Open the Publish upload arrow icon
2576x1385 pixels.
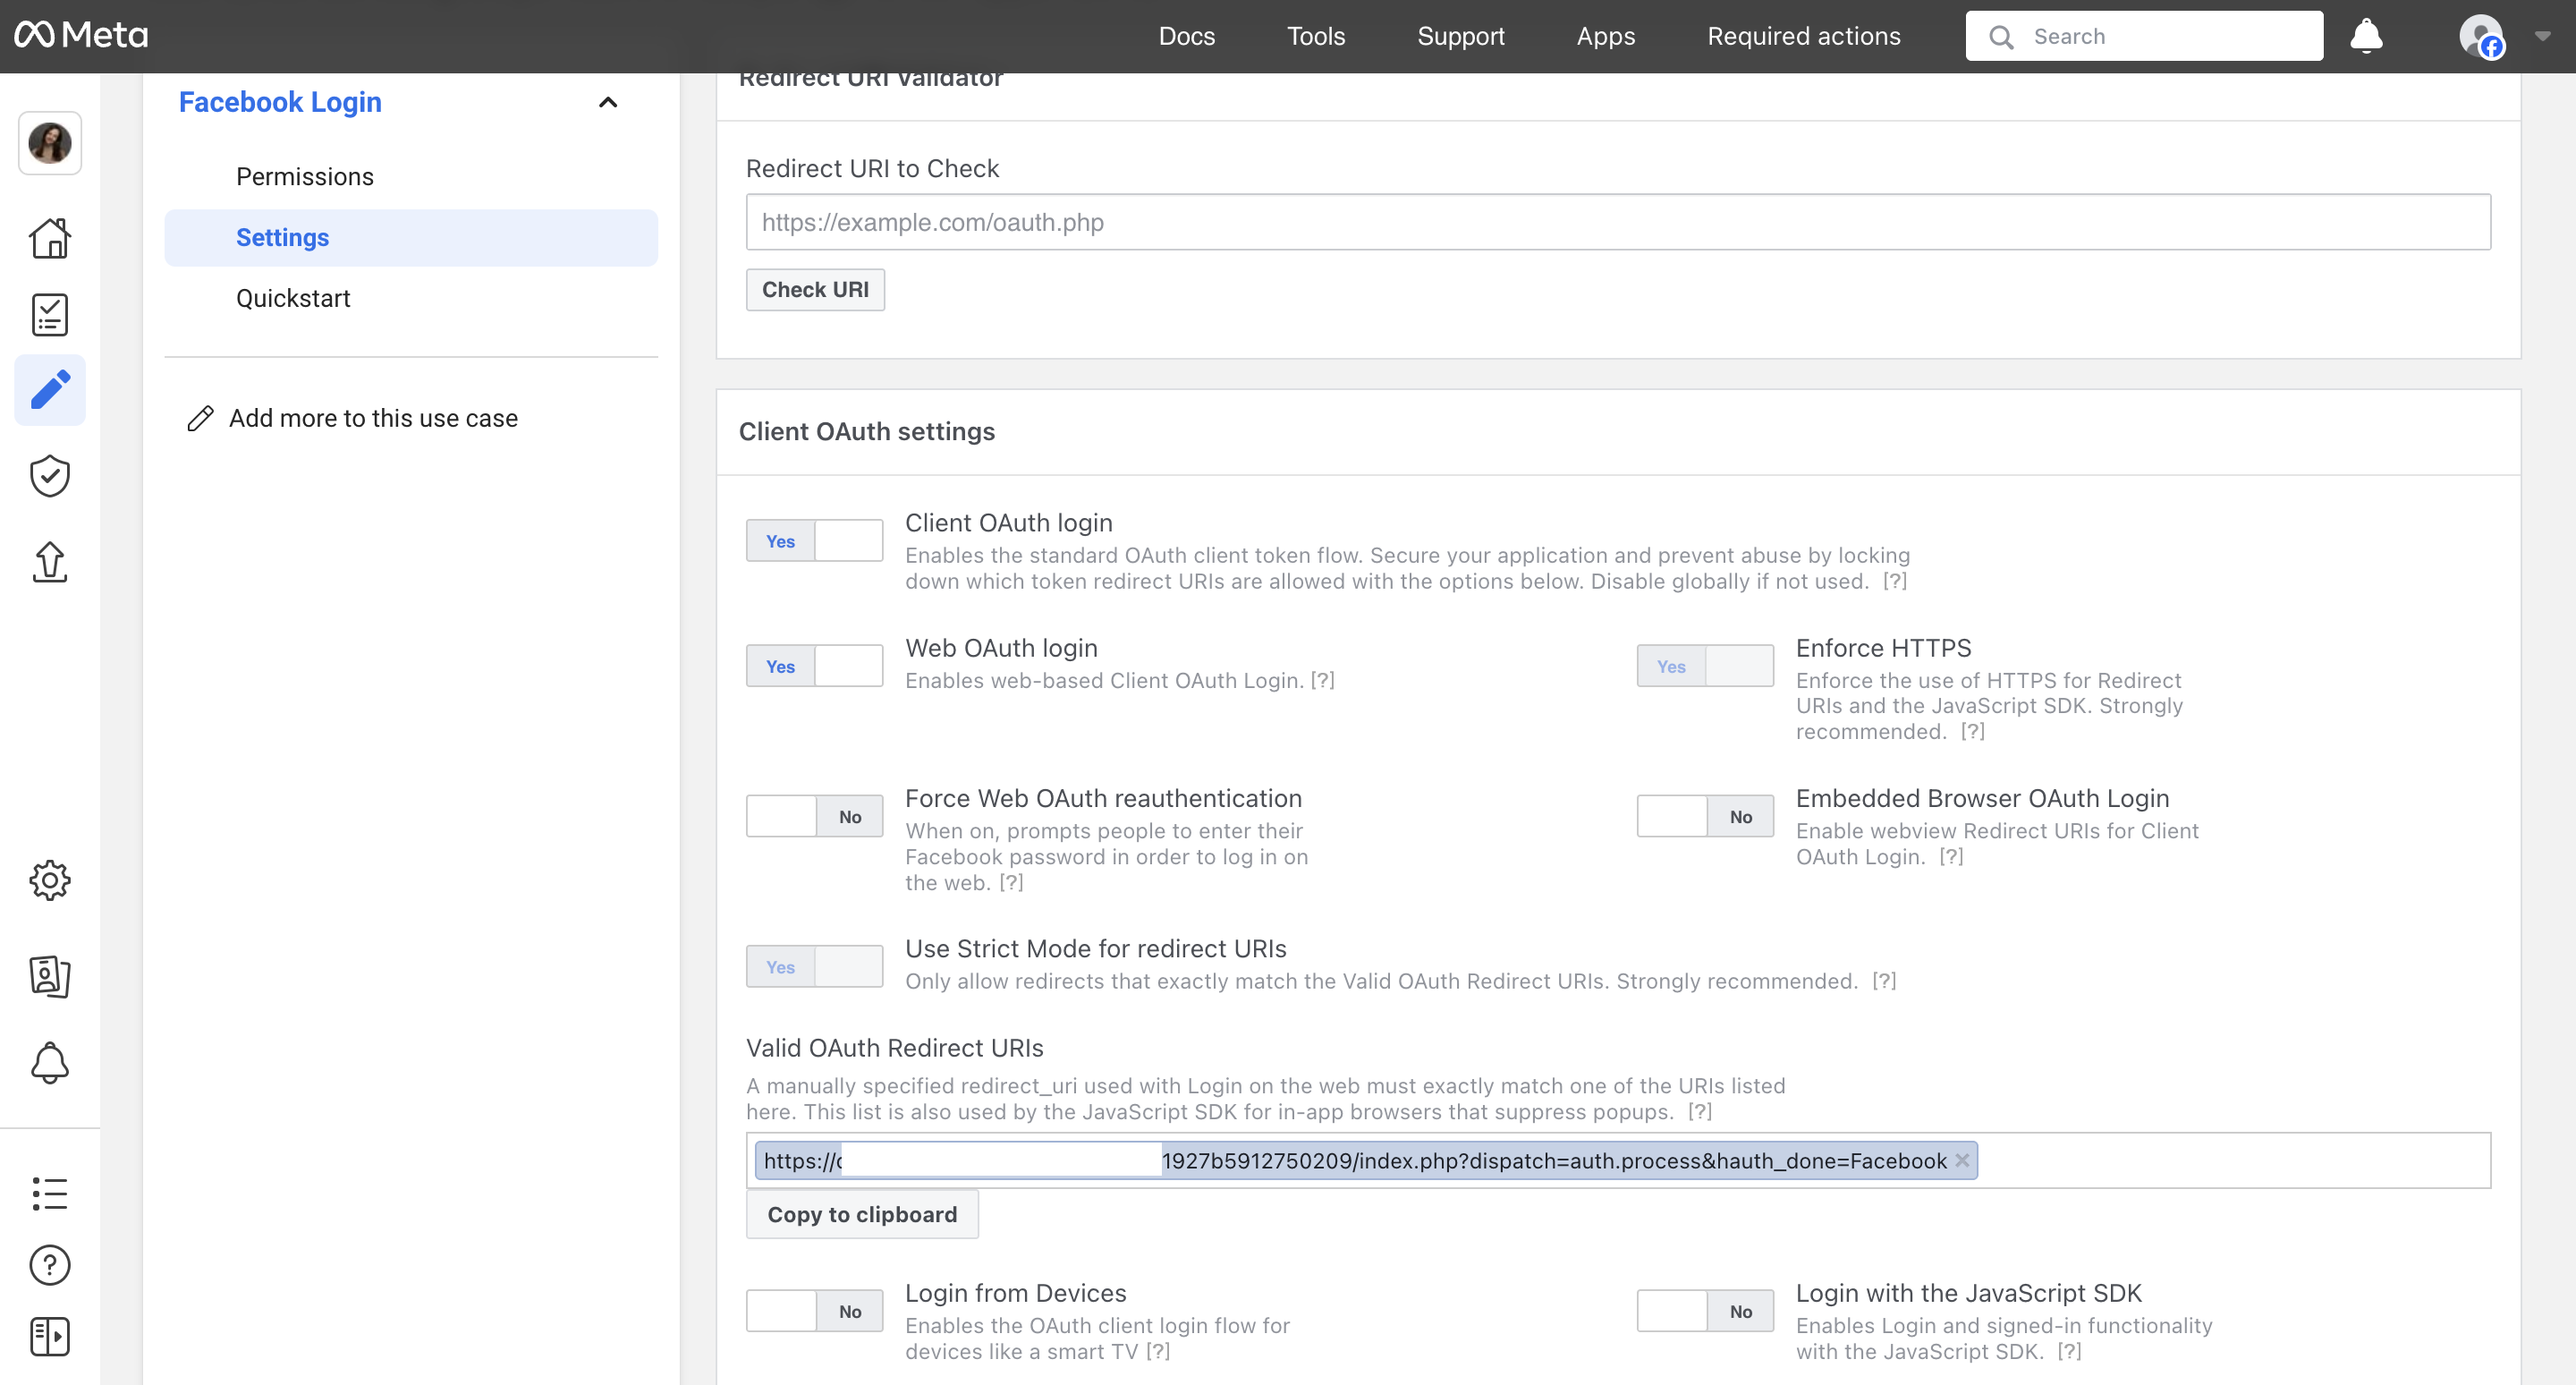50,562
